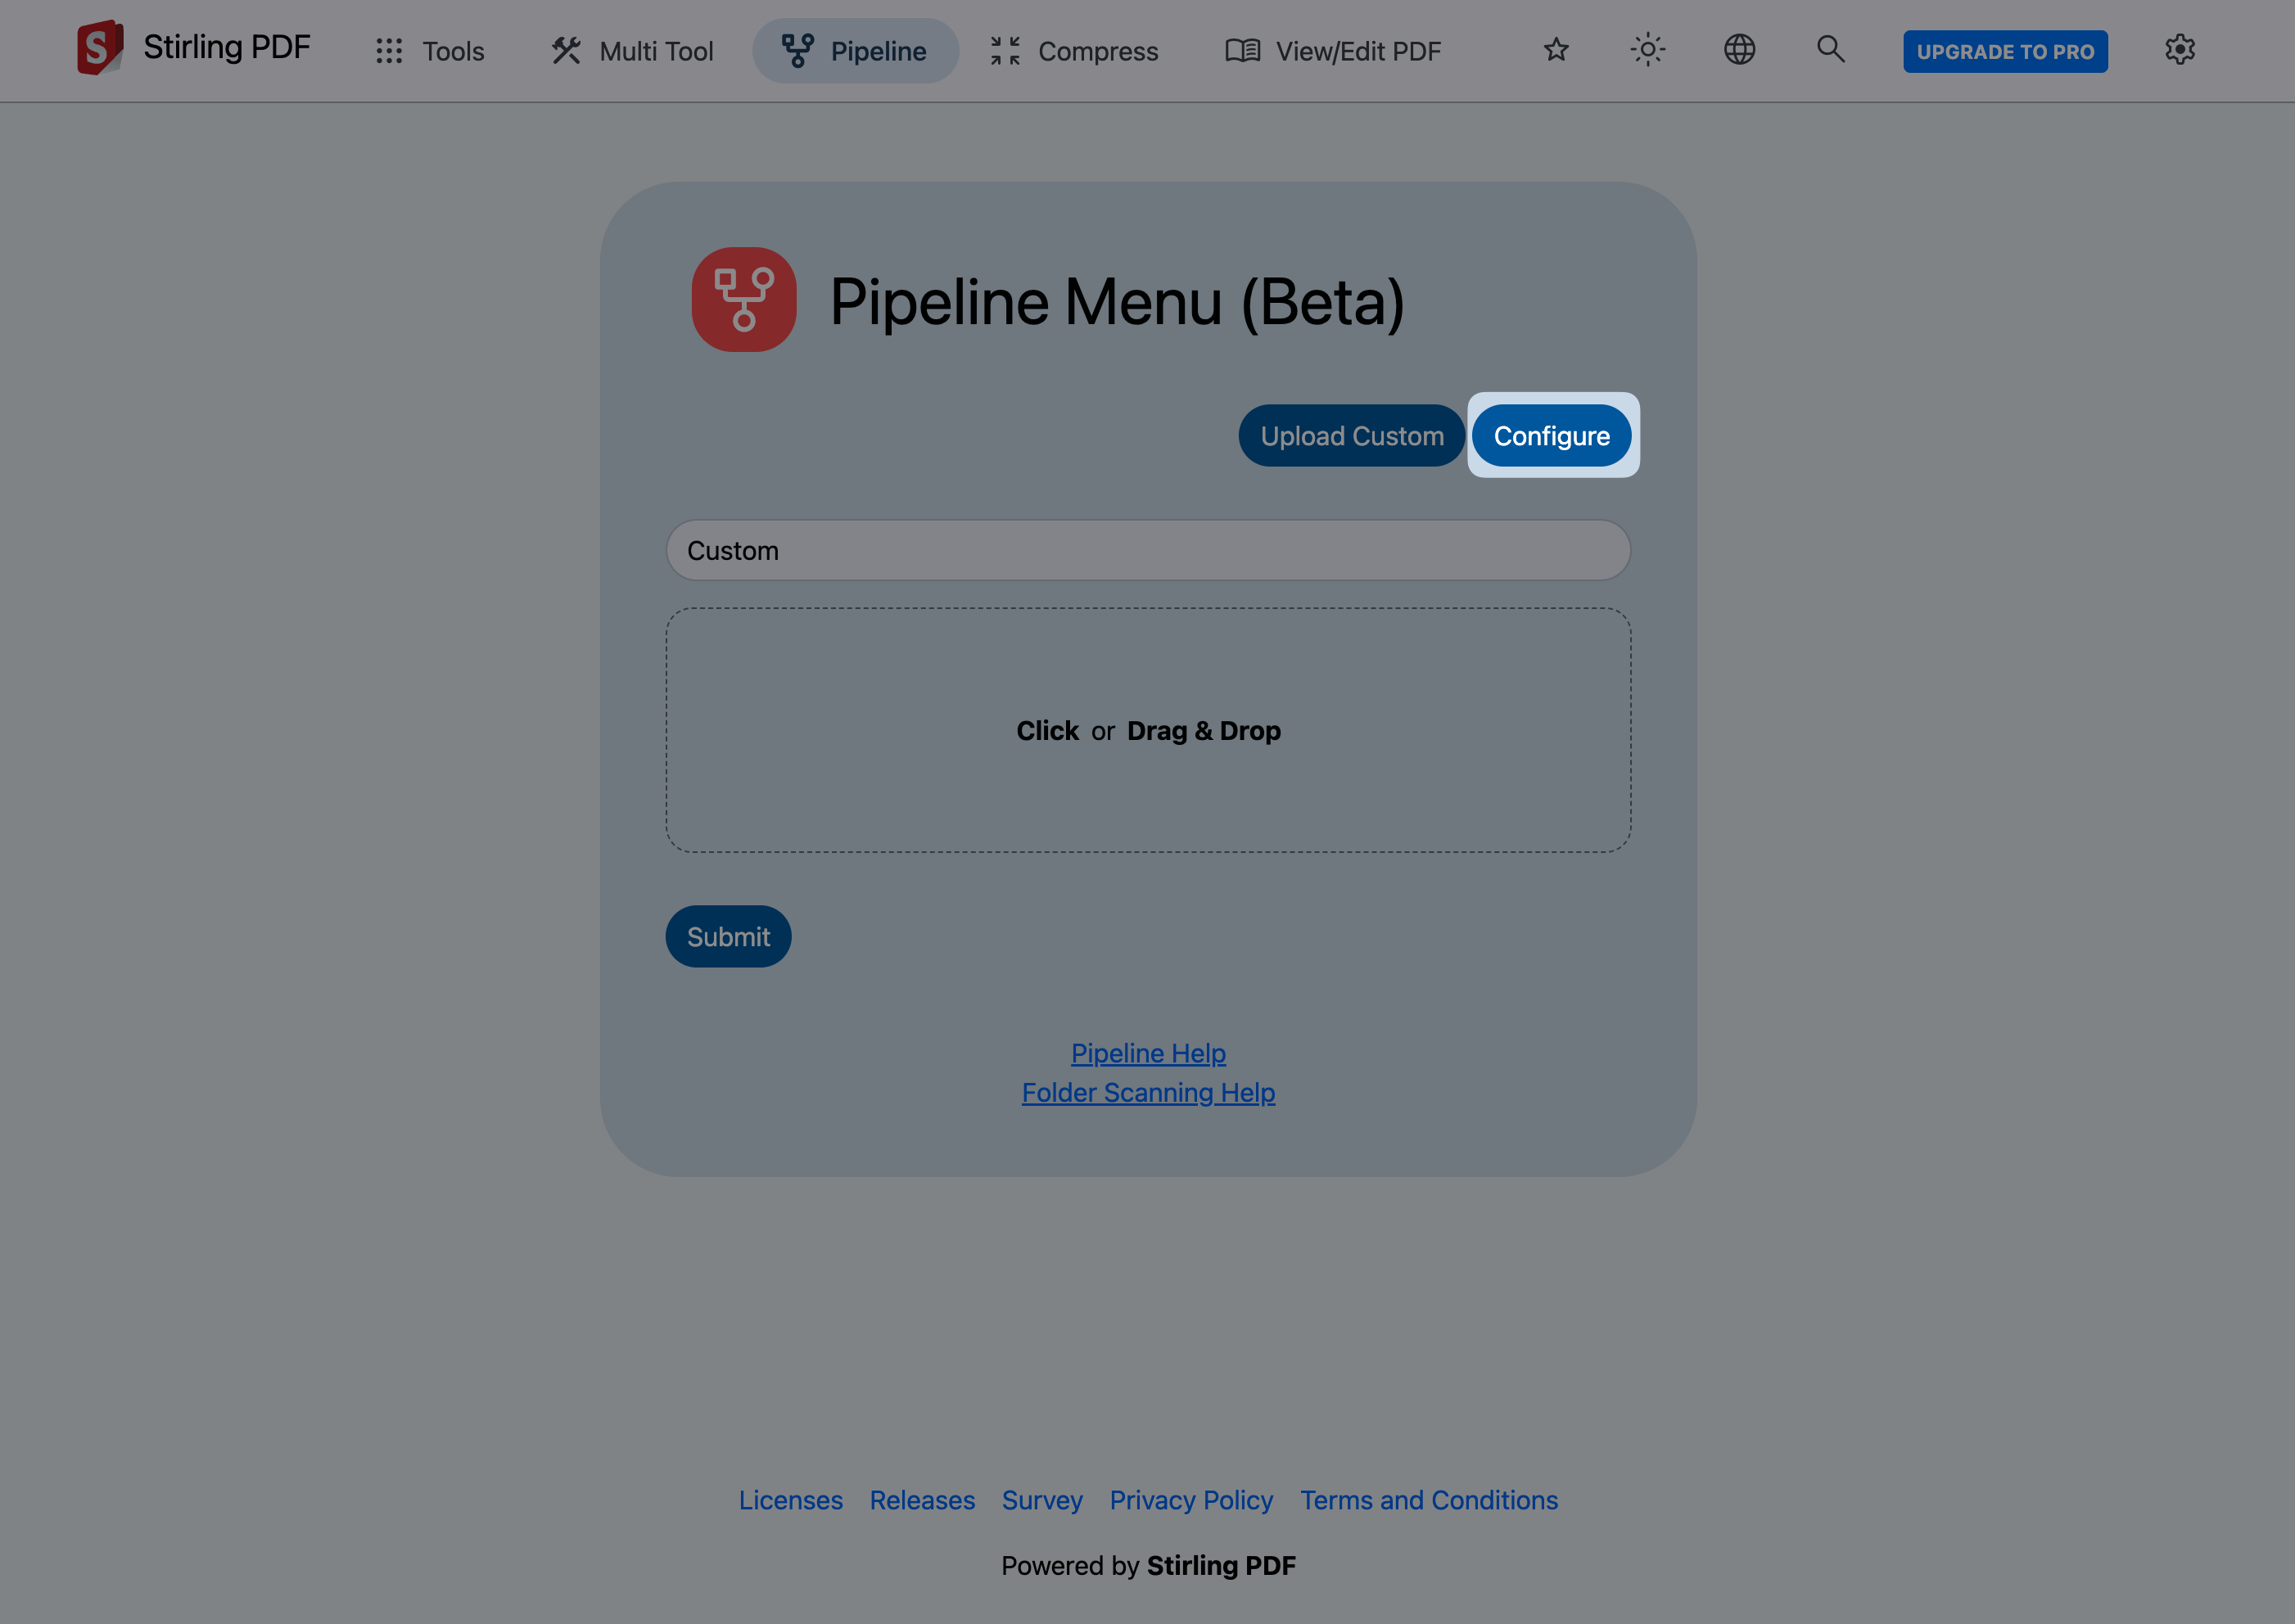This screenshot has height=1624, width=2295.
Task: Click the globe language icon
Action: pos(1739,49)
